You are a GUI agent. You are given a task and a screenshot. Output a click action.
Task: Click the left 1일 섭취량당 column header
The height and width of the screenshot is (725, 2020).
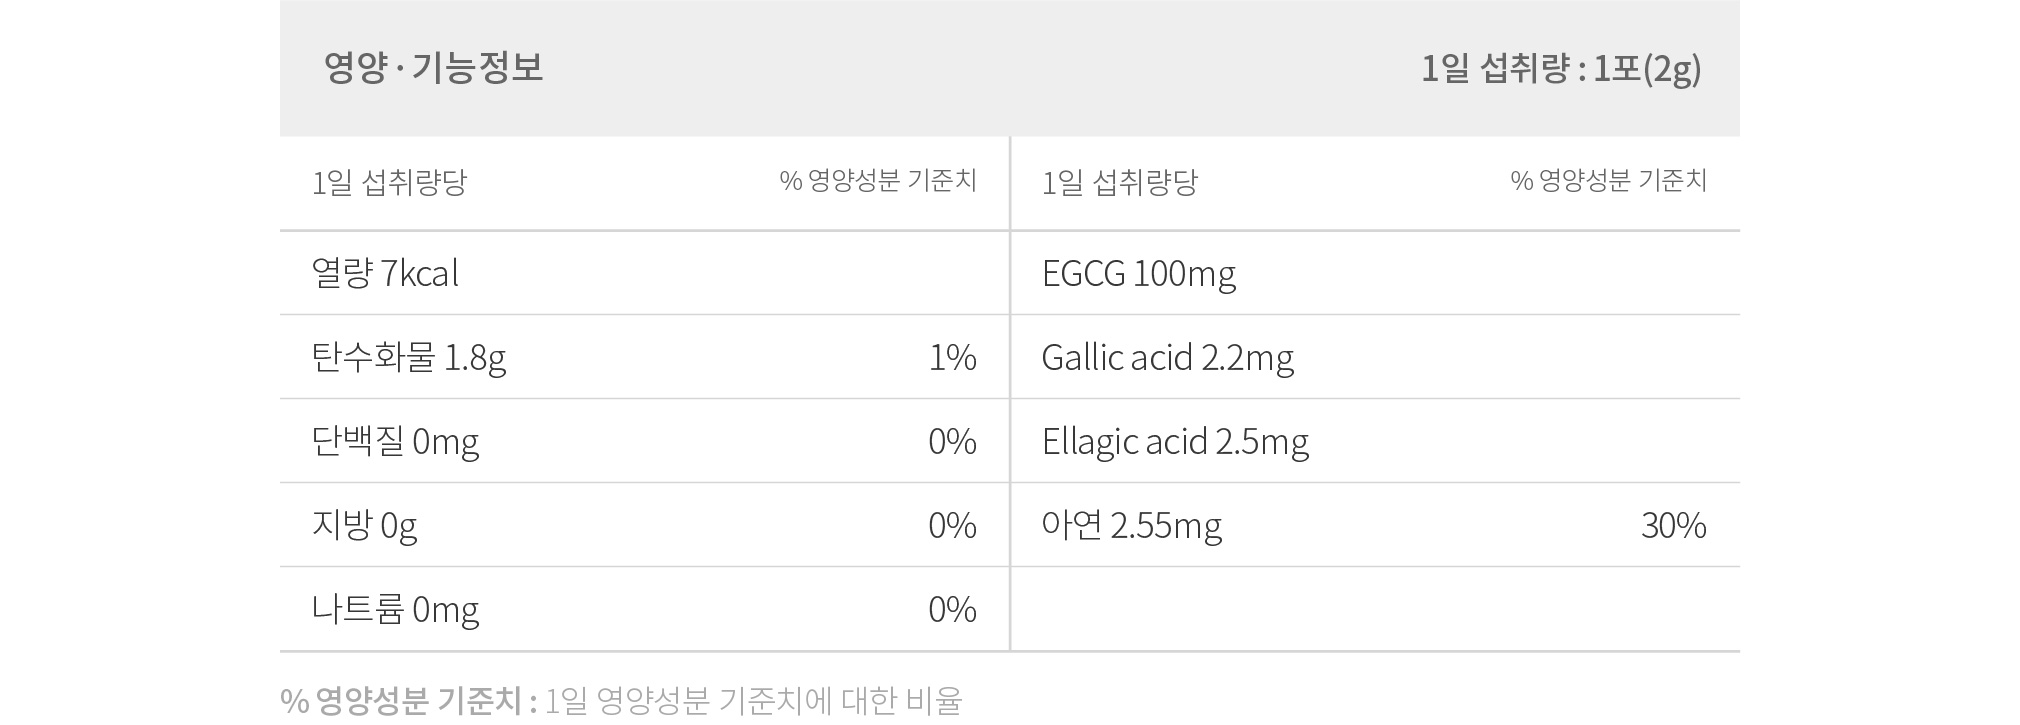pyautogui.click(x=389, y=183)
